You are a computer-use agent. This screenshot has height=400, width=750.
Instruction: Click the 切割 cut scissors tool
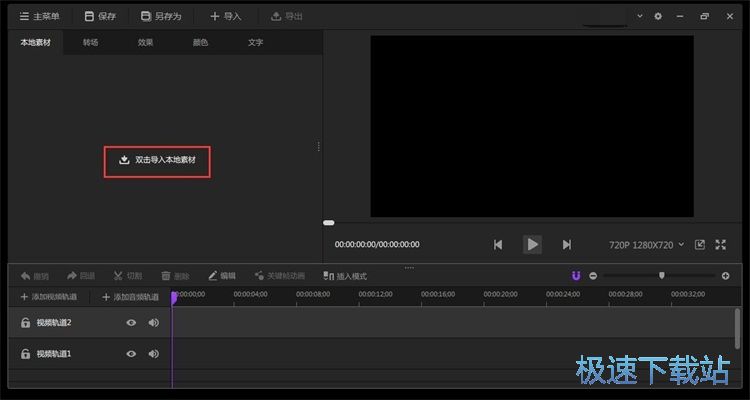[128, 276]
